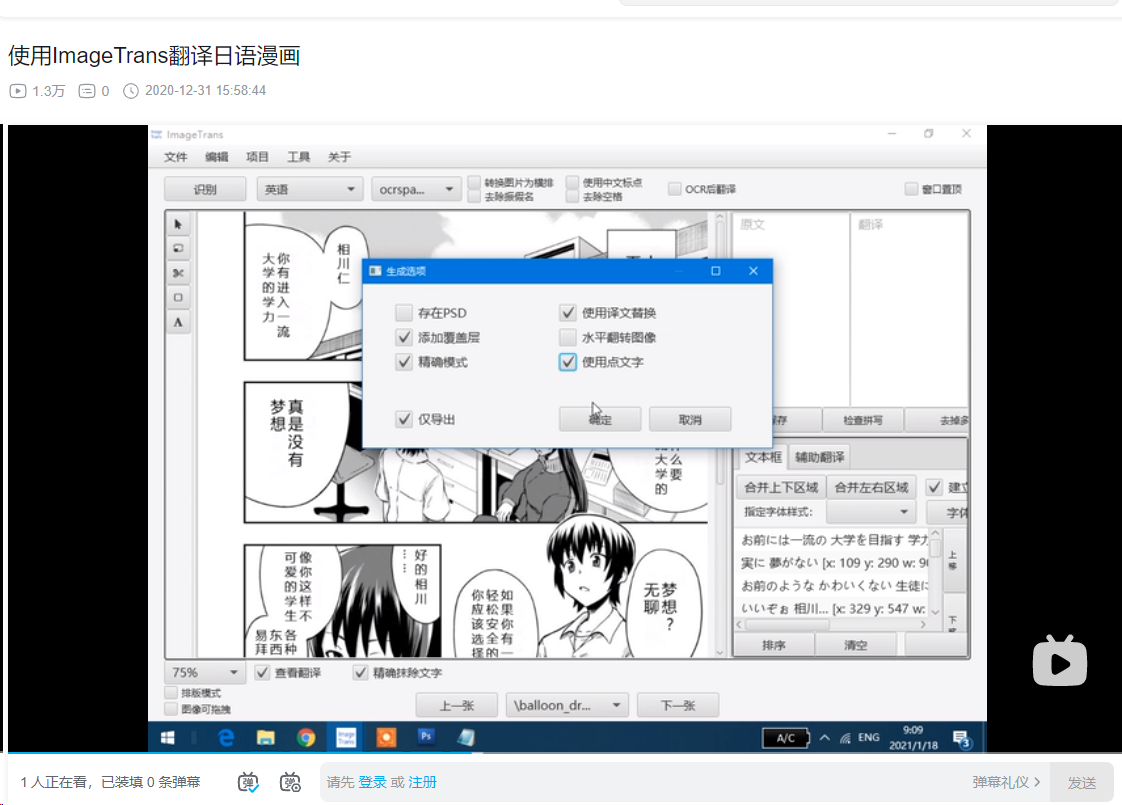This screenshot has height=805, width=1122.
Task: Select list row starting 実に 夢がない
Action: click(835, 563)
